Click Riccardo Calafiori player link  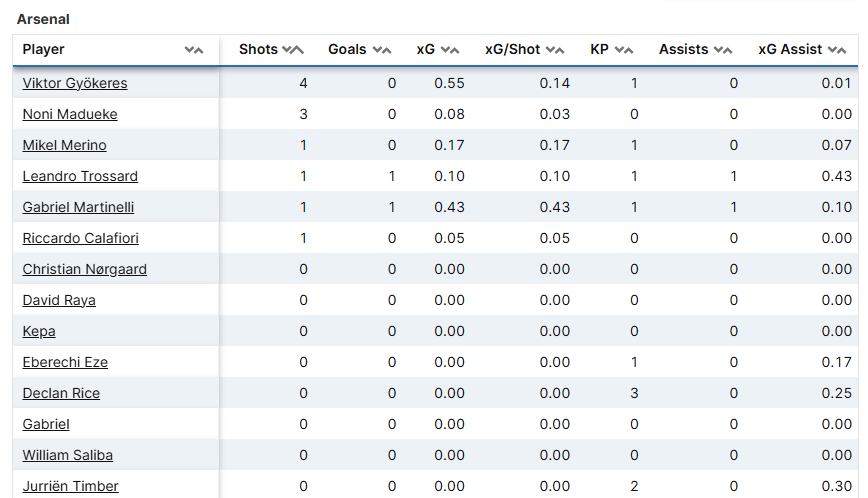(80, 238)
